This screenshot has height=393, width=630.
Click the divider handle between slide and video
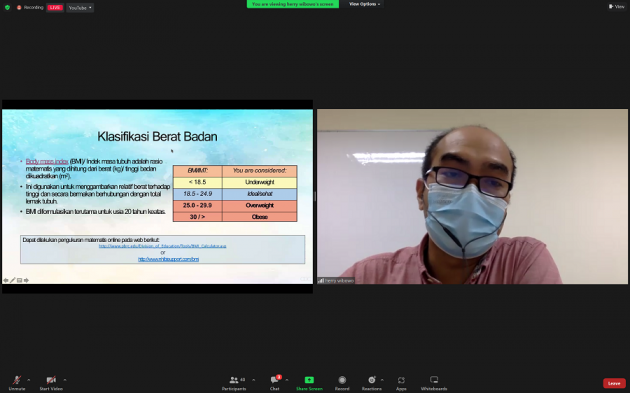point(315,196)
